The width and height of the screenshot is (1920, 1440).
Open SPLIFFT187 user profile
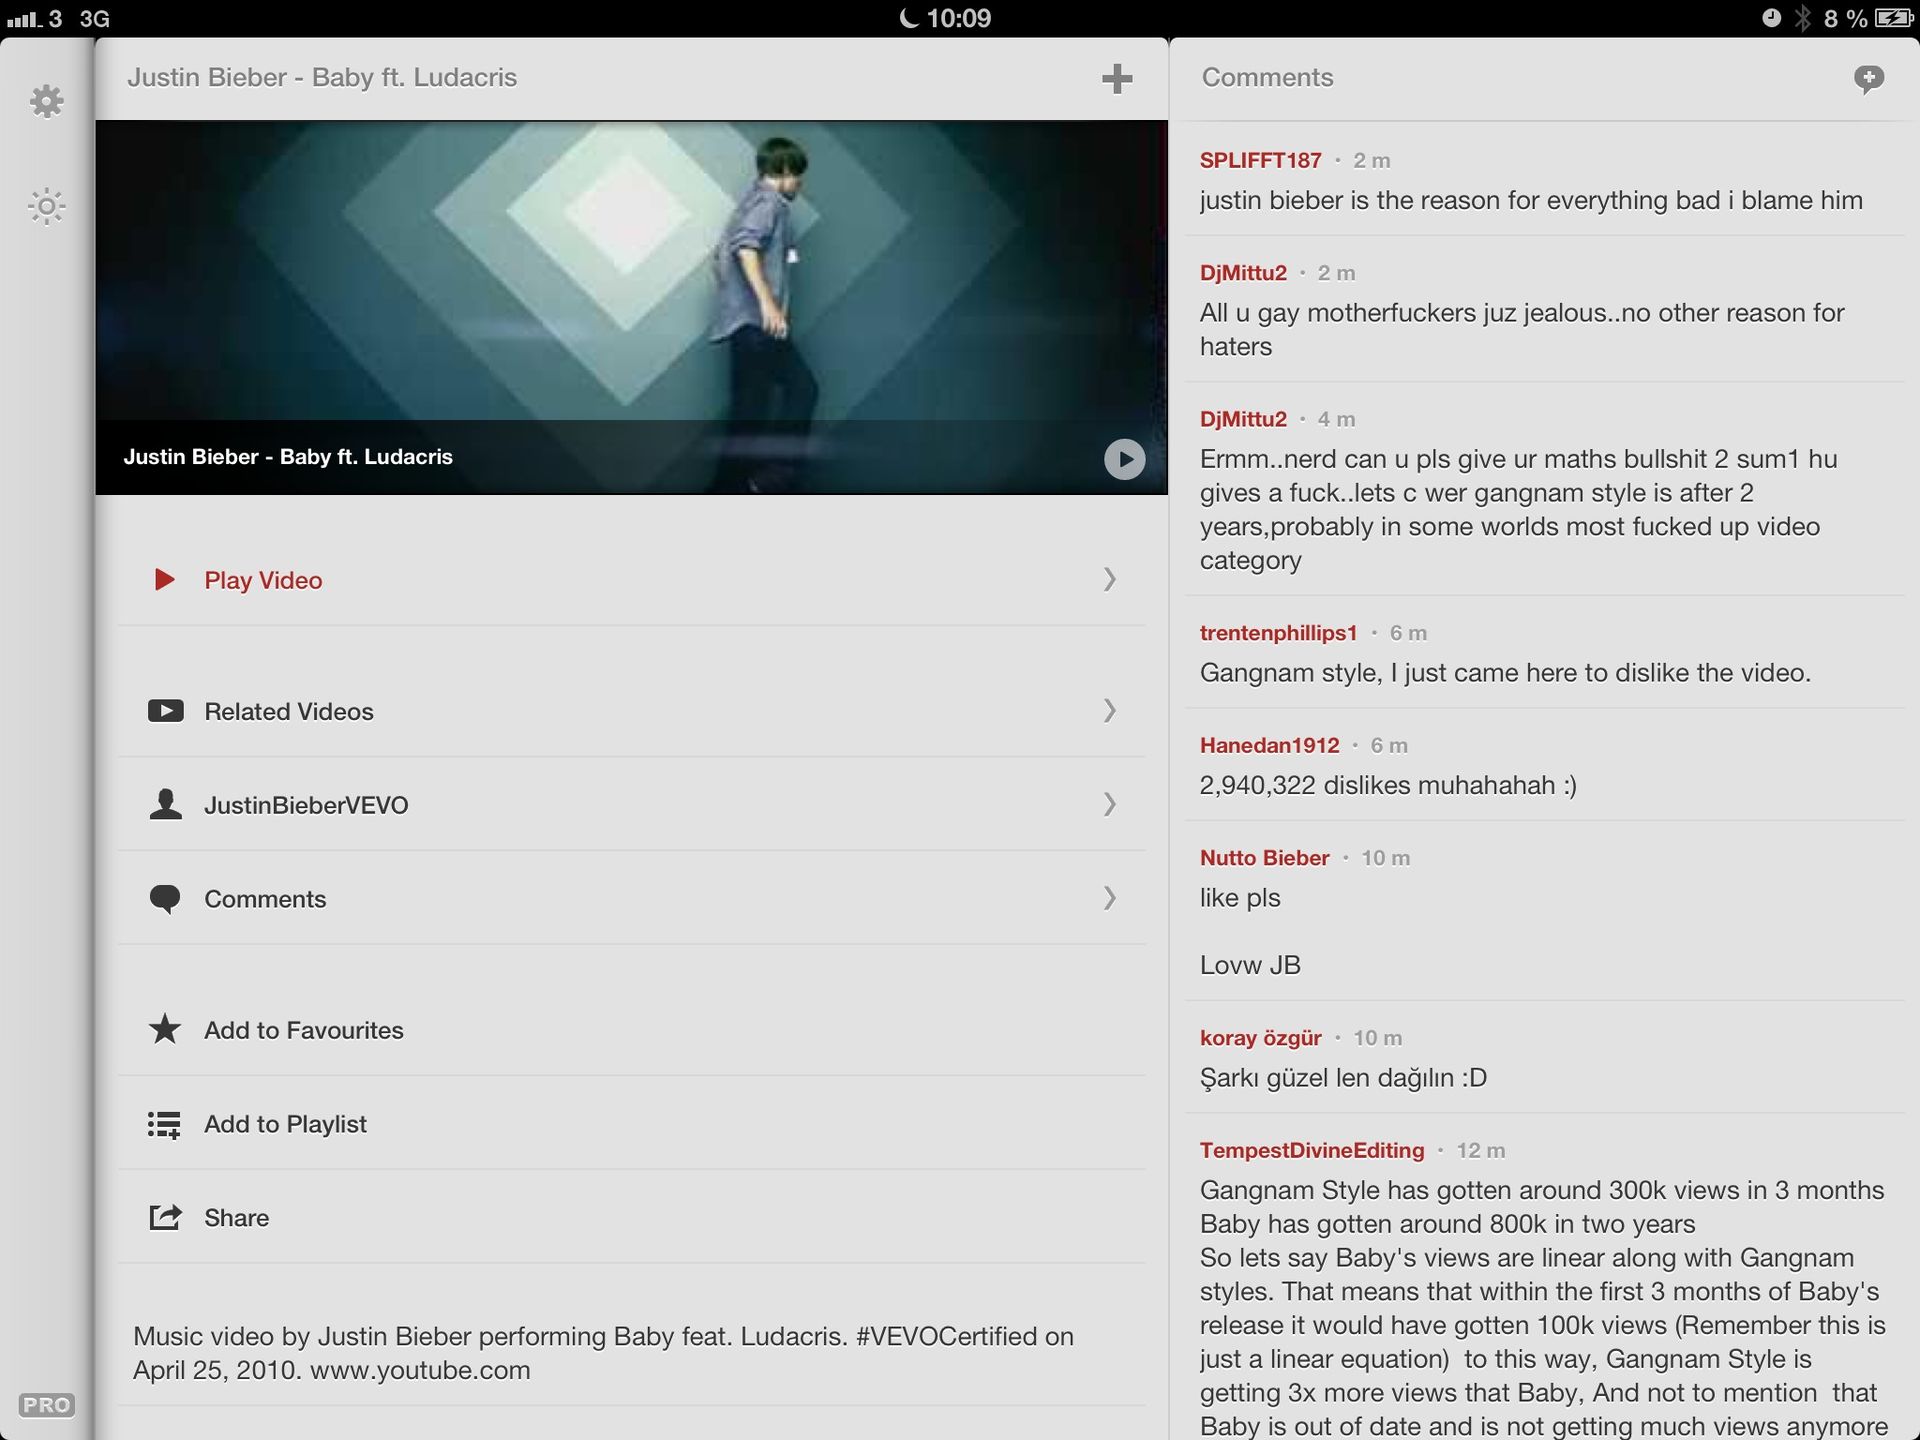pos(1260,160)
